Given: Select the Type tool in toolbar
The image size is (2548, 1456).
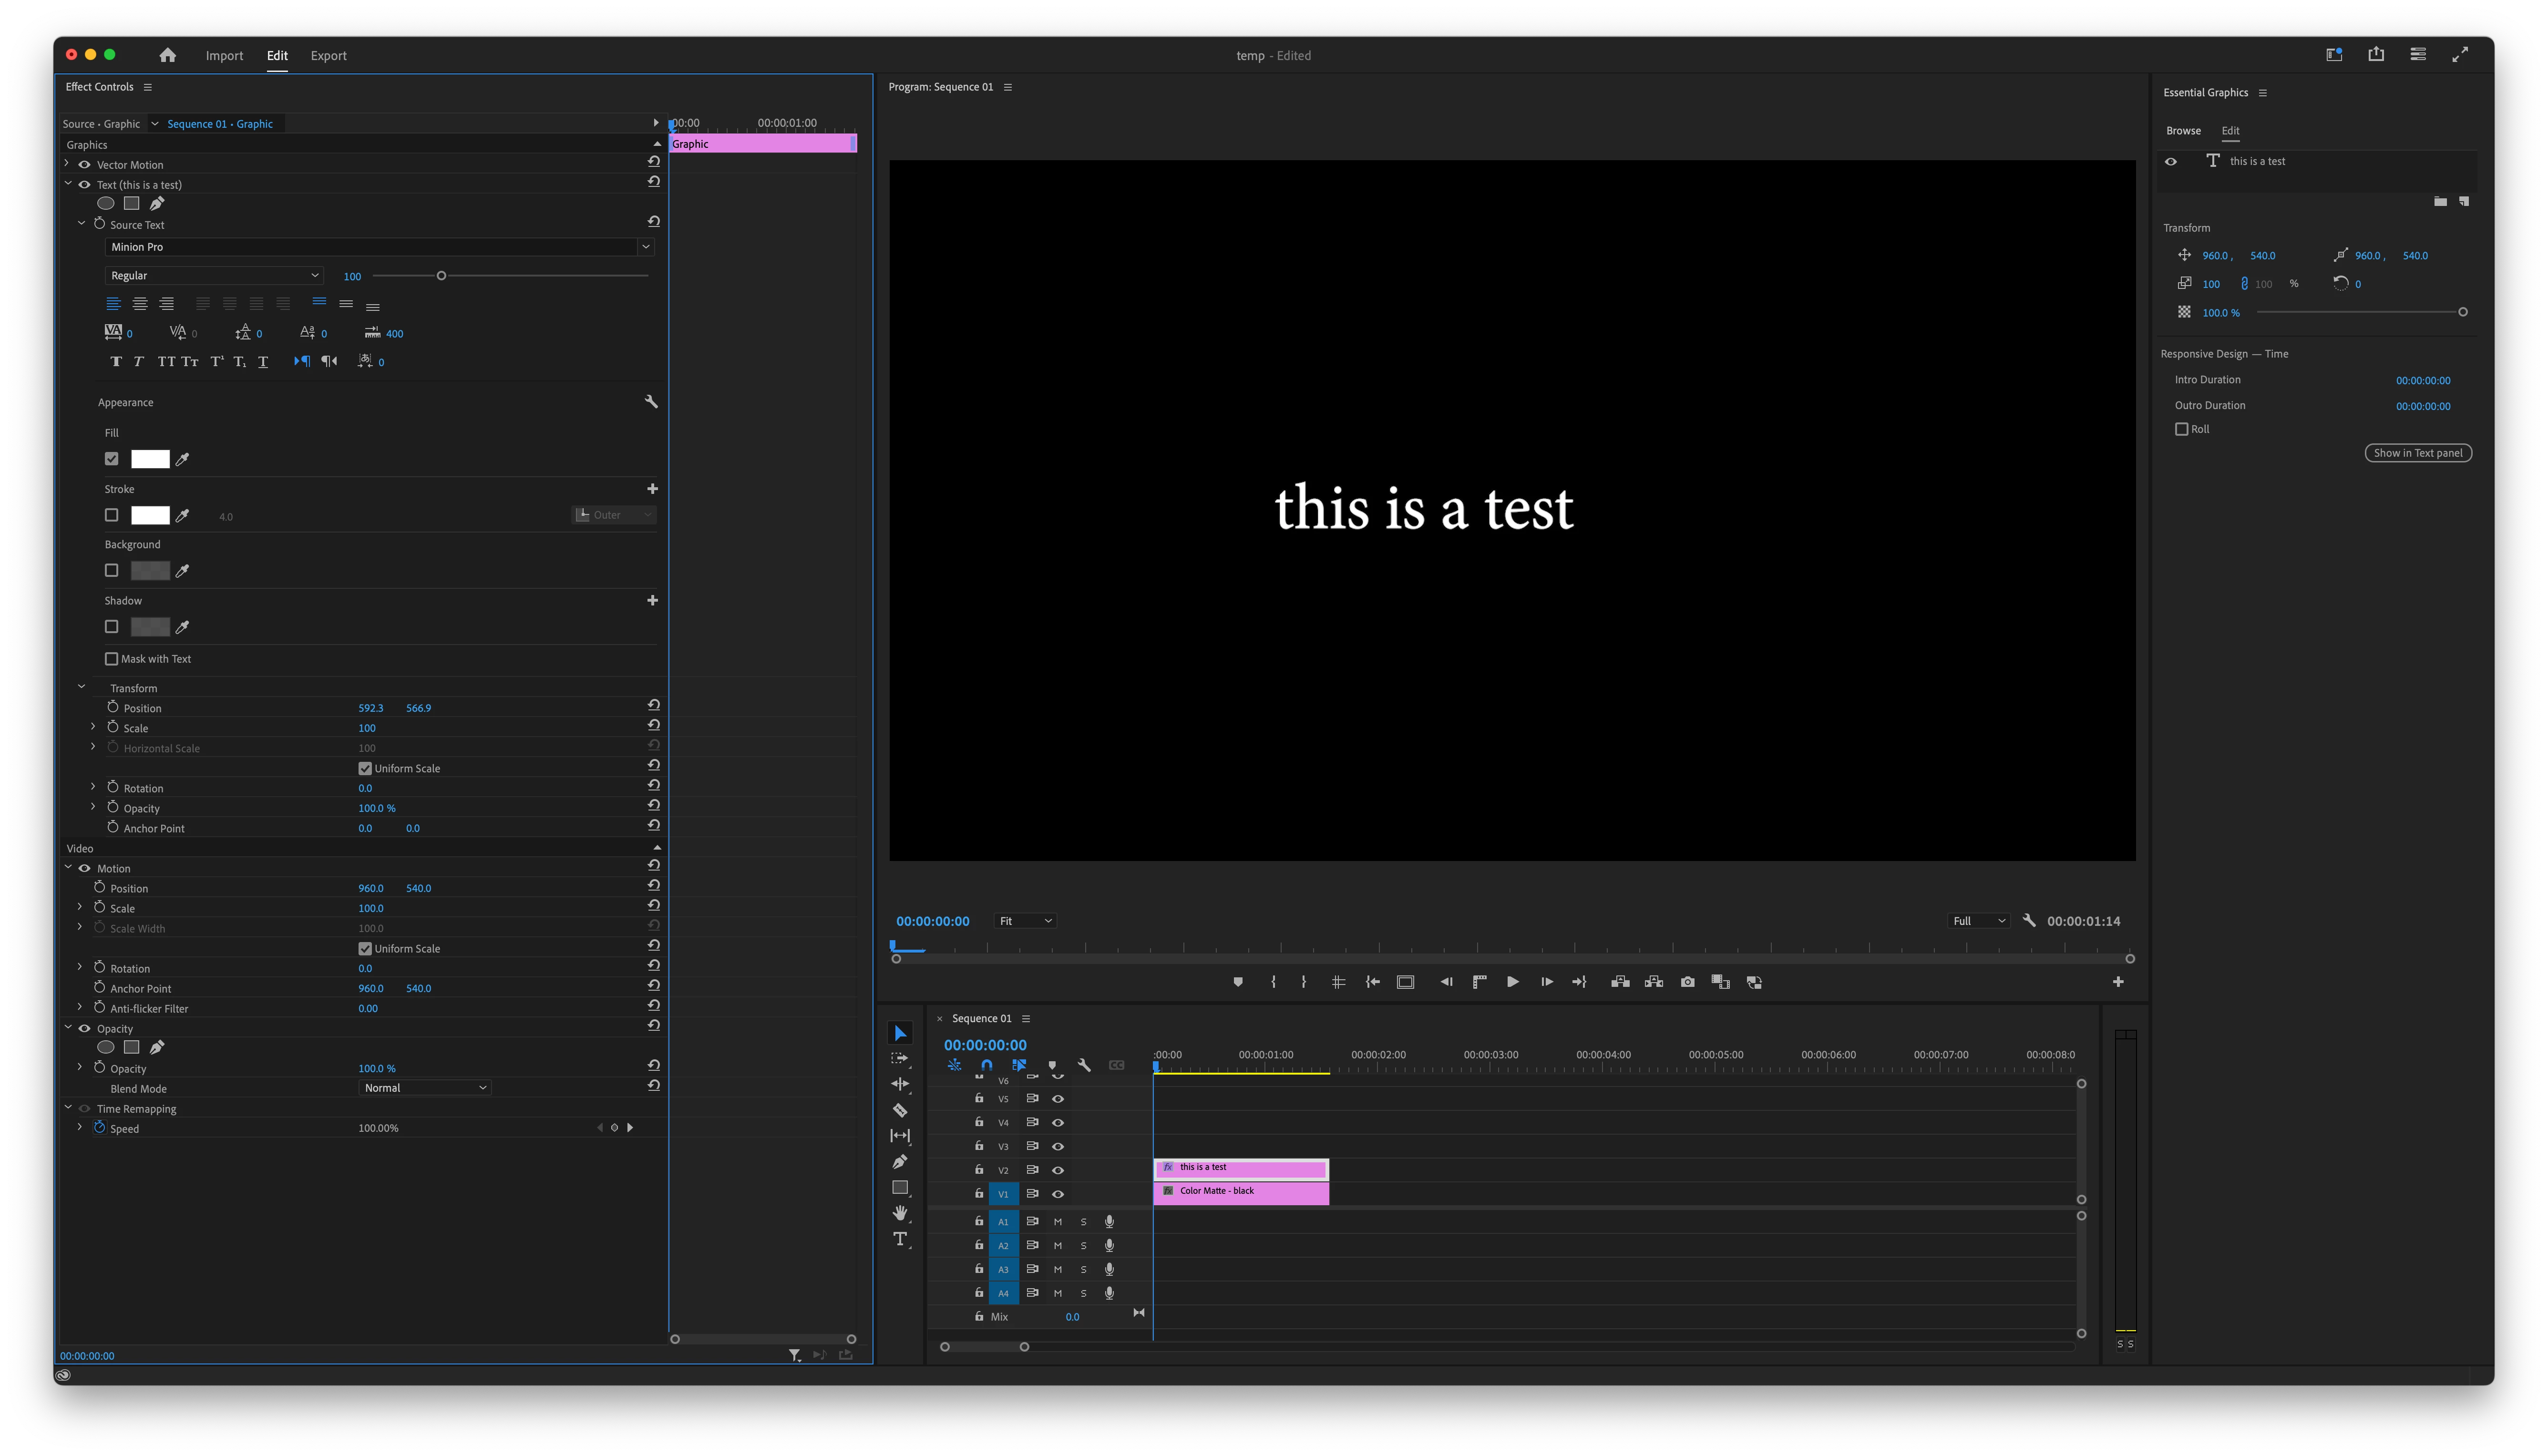Looking at the screenshot, I should (x=900, y=1239).
